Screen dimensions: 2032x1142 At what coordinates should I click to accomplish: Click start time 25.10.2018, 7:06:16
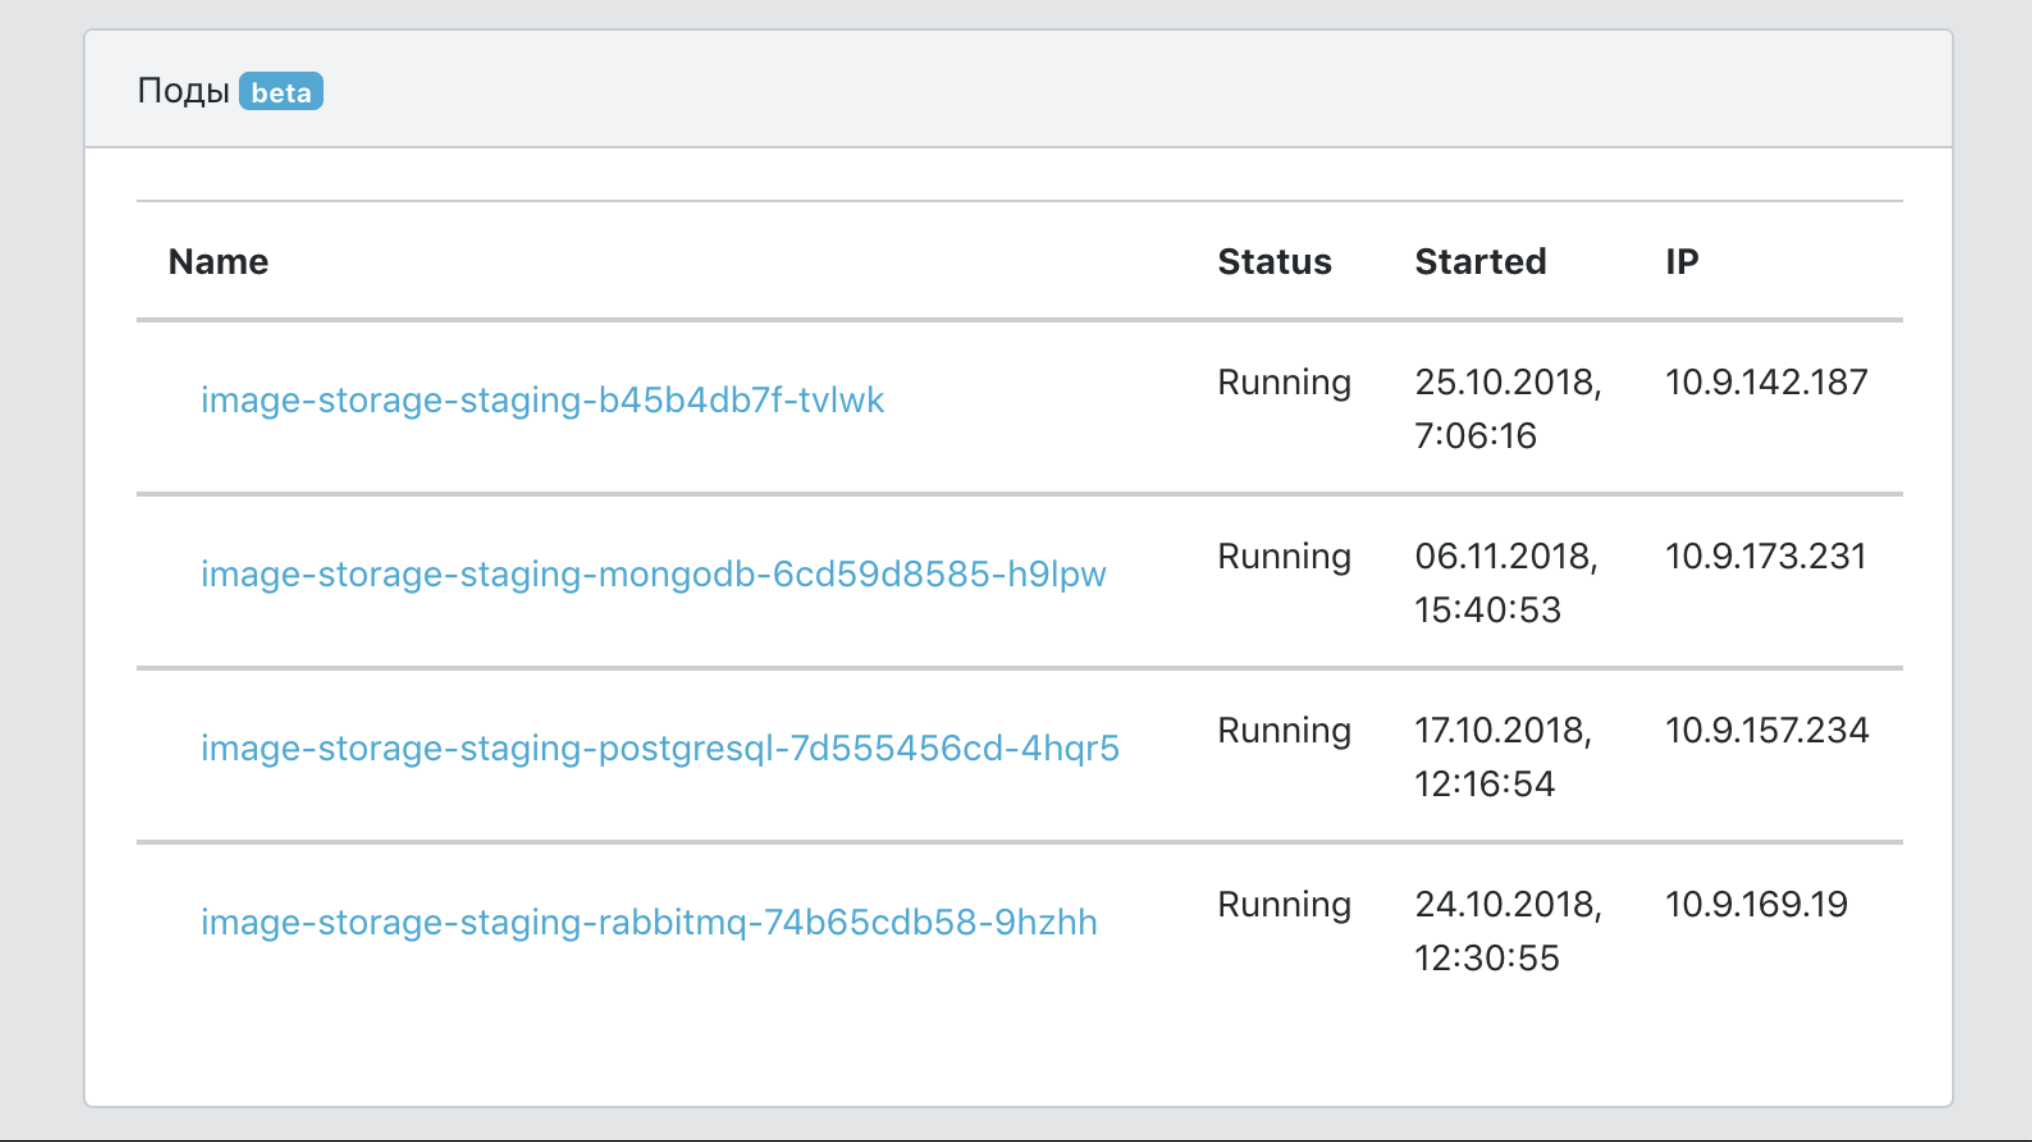[x=1507, y=408]
